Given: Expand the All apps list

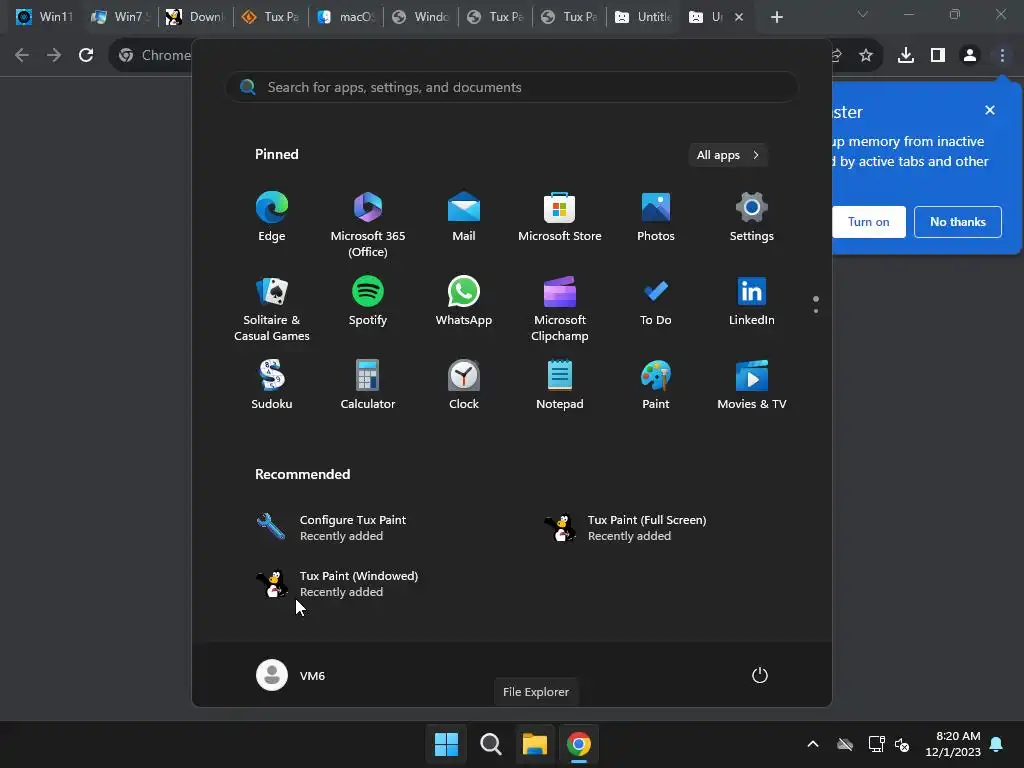Looking at the screenshot, I should [728, 155].
